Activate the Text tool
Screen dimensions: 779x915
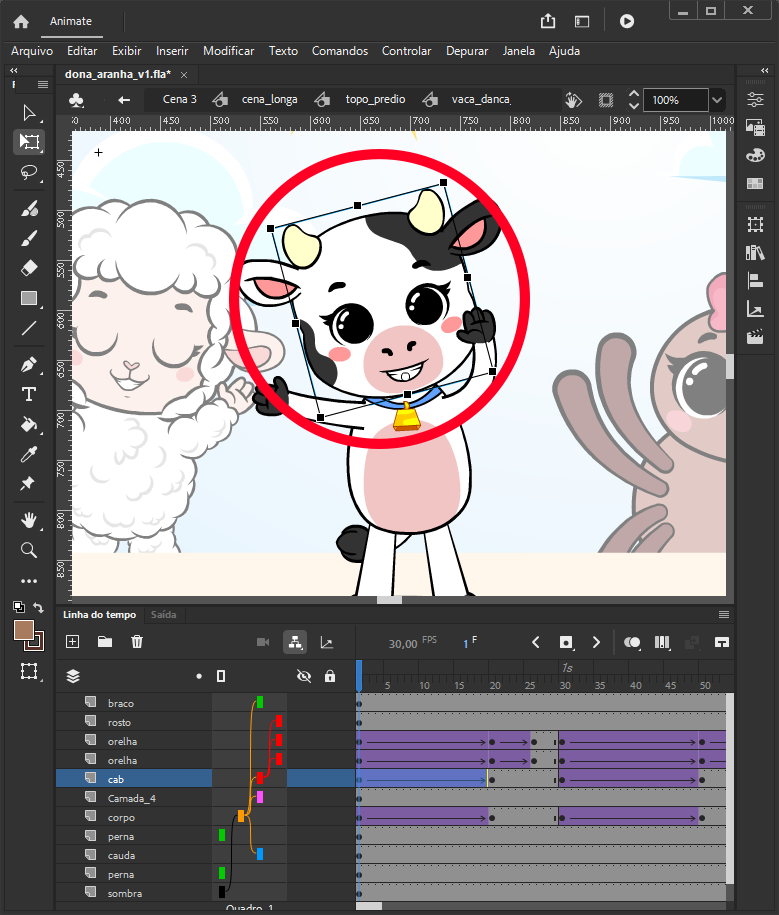click(29, 394)
